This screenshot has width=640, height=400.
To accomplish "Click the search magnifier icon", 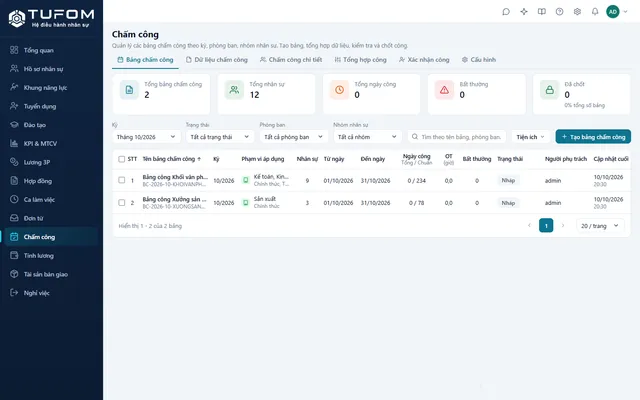I will (x=415, y=137).
